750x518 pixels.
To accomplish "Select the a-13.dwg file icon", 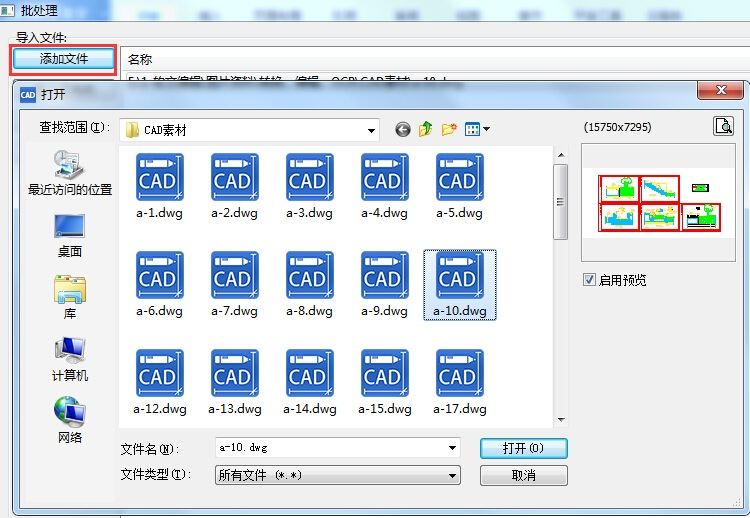I will (235, 373).
